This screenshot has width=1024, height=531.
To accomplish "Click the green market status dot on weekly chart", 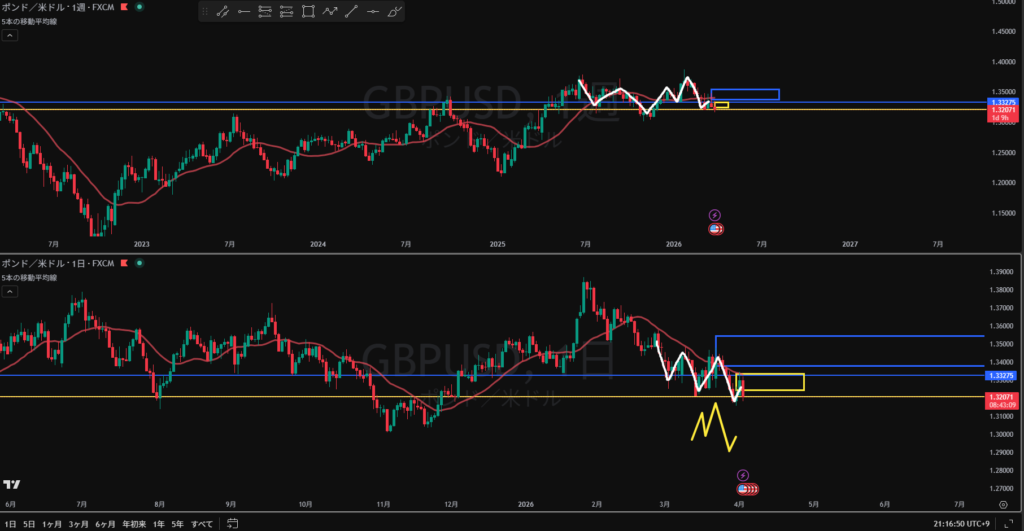I will coord(138,7).
